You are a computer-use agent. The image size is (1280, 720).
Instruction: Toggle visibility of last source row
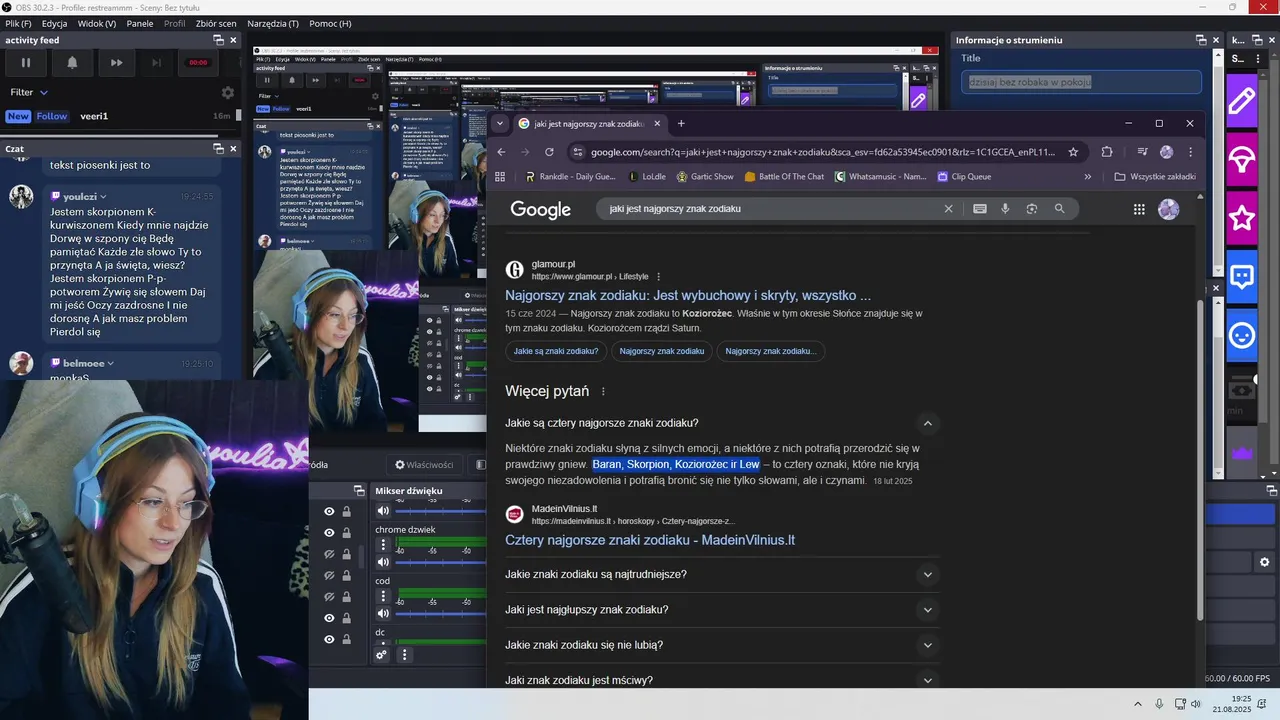click(329, 639)
